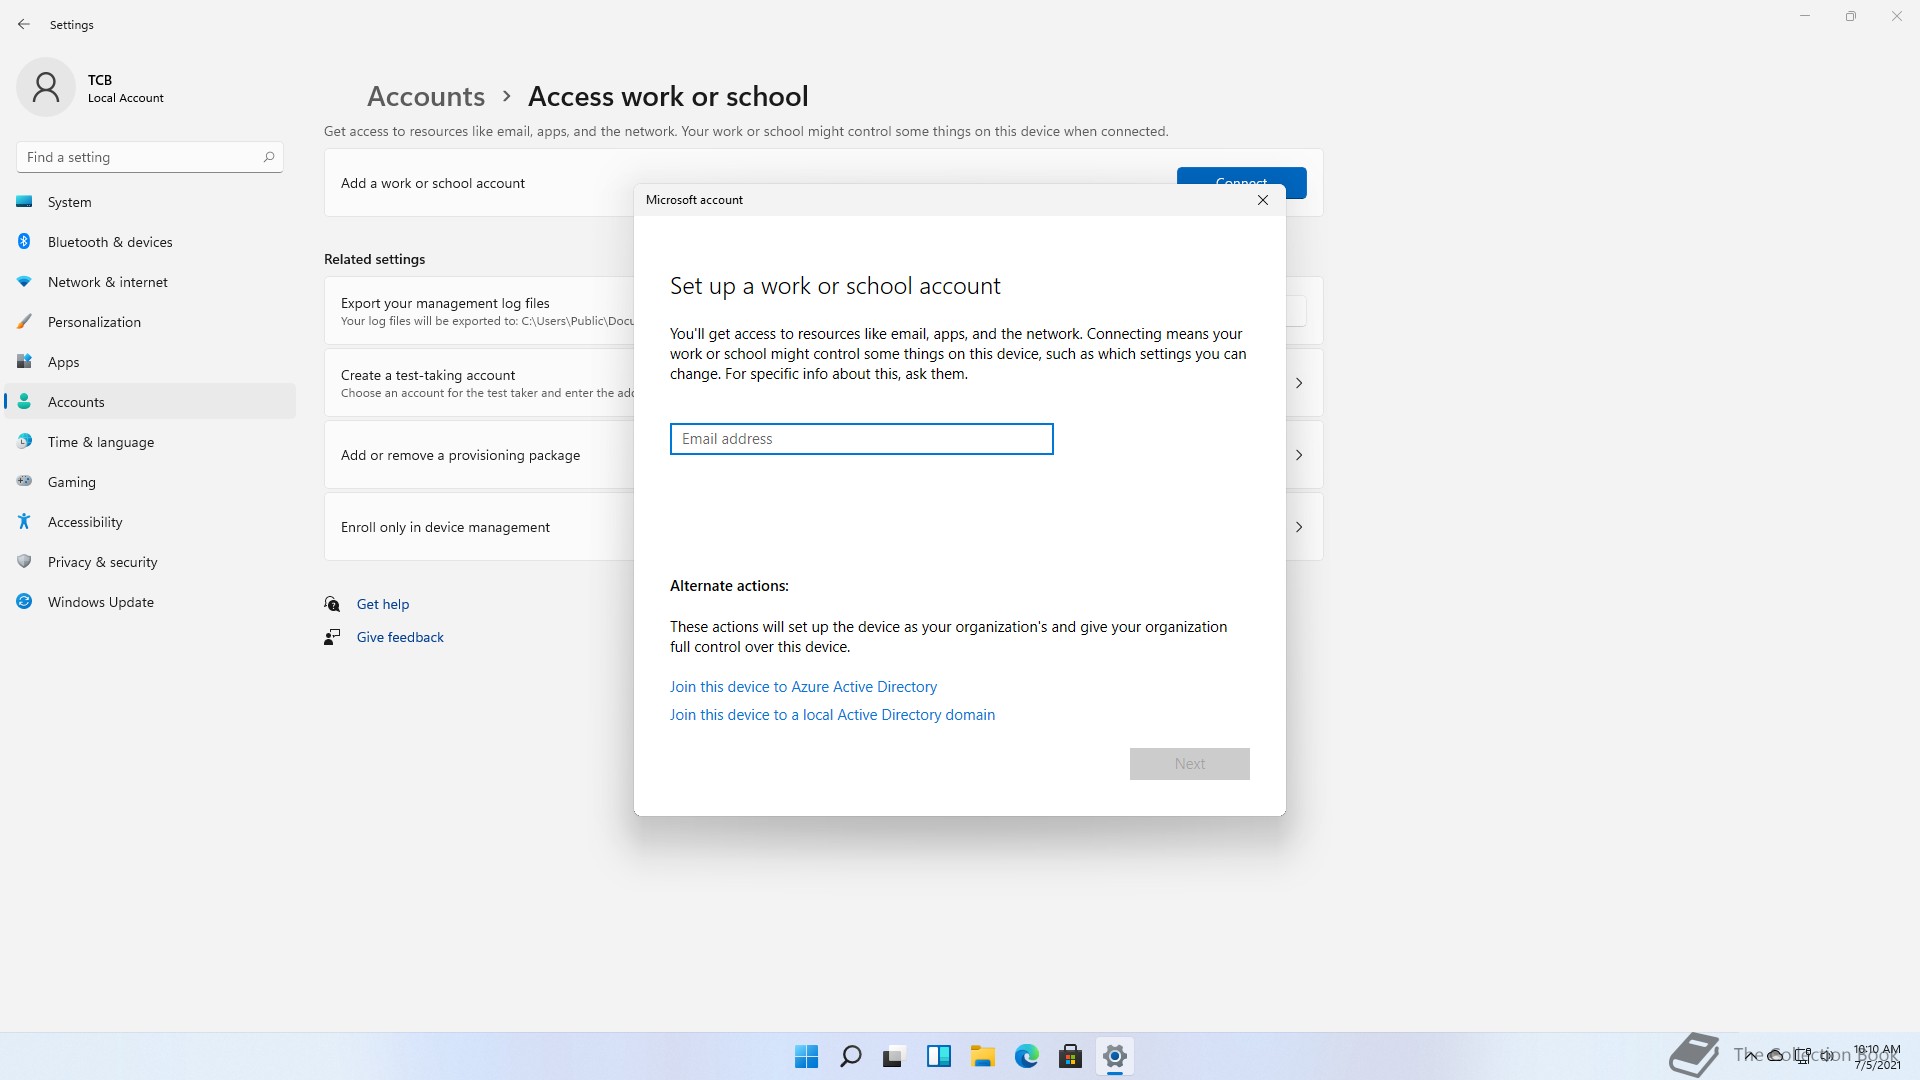The height and width of the screenshot is (1080, 1920).
Task: Open the Give feedback link
Action: click(400, 637)
